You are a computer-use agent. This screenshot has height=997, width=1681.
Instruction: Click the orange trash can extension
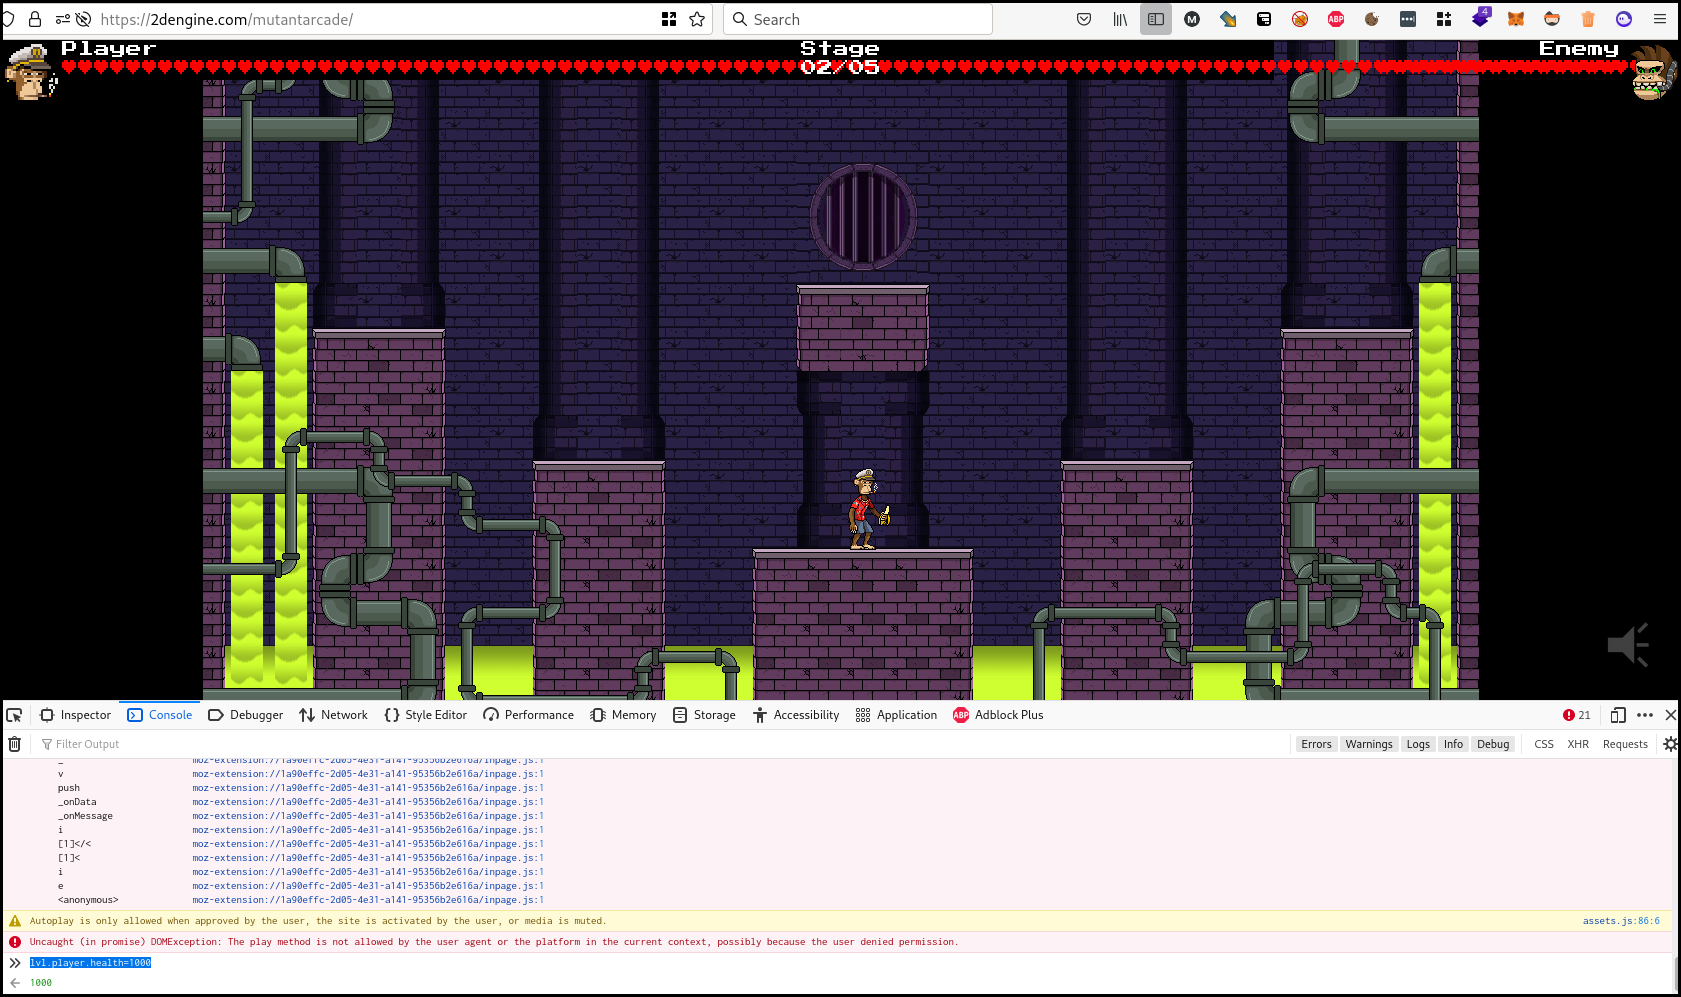click(x=1588, y=19)
